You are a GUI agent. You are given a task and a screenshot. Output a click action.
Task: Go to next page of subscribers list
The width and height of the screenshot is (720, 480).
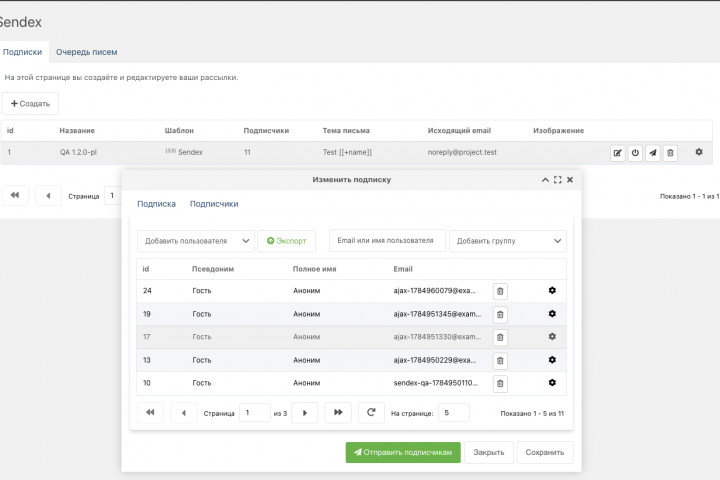click(304, 412)
